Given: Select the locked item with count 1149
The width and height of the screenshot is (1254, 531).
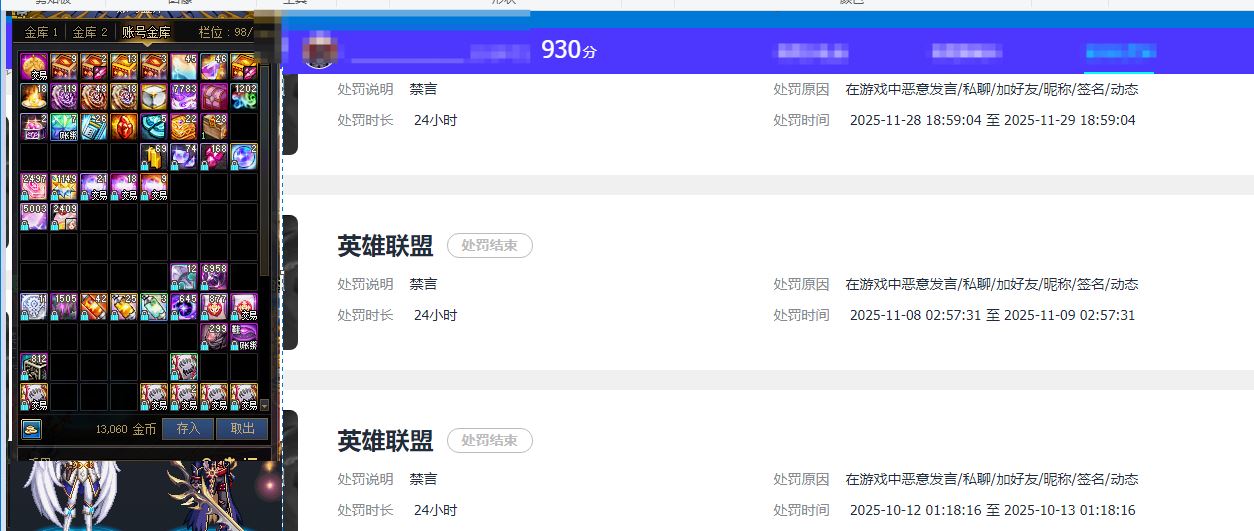Looking at the screenshot, I should tap(64, 187).
